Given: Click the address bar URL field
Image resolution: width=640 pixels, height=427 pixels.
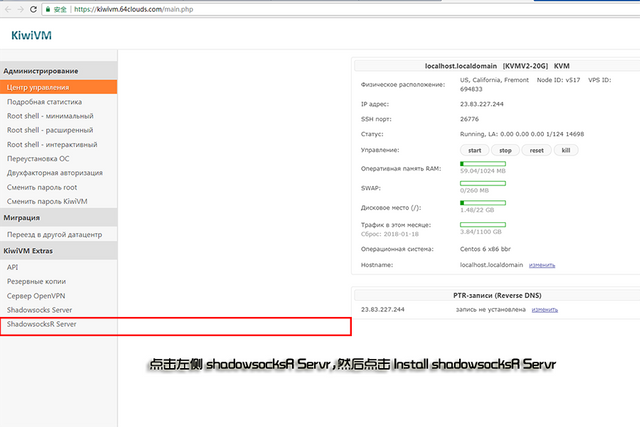Looking at the screenshot, I should click(x=342, y=9).
